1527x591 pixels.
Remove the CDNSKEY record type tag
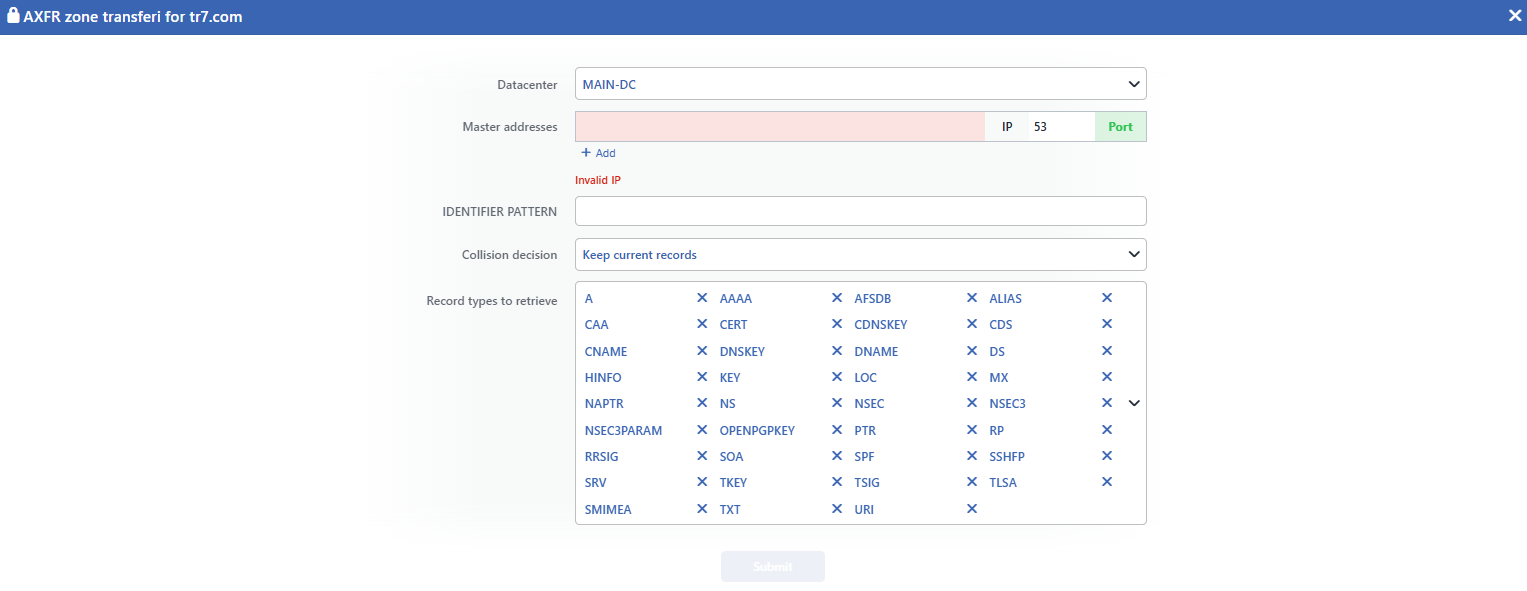(972, 324)
